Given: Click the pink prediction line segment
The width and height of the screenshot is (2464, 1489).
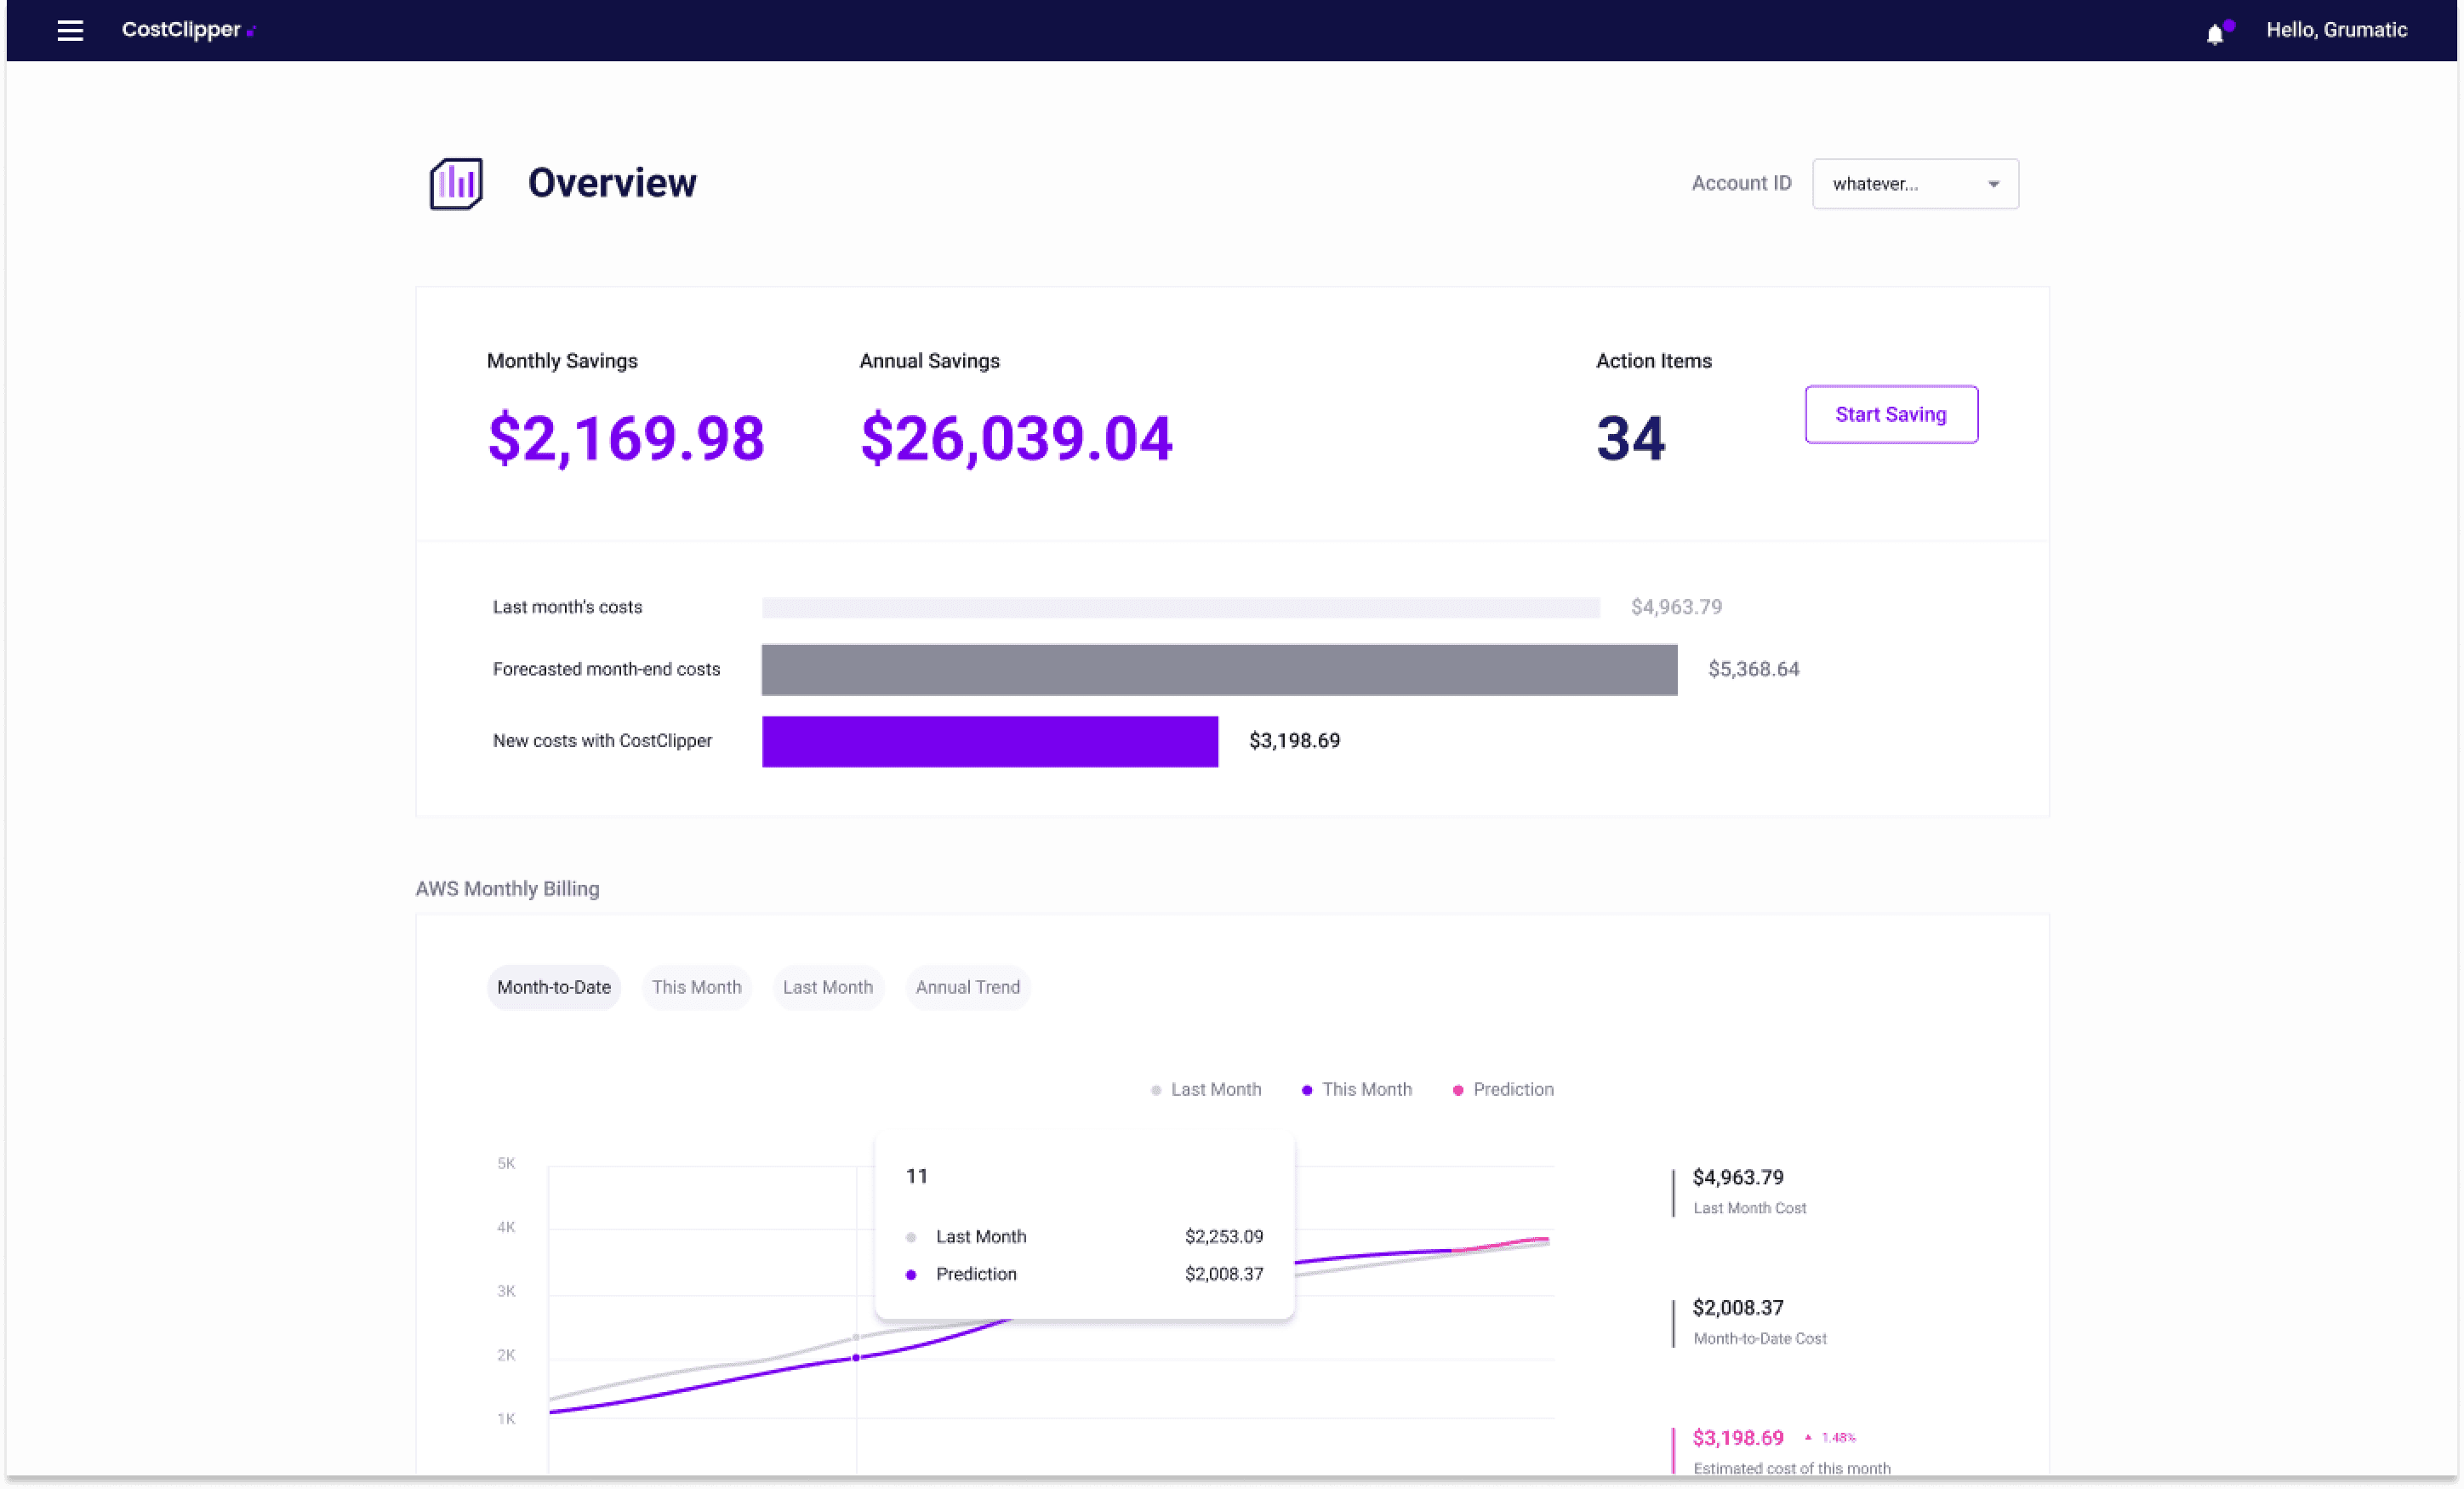Looking at the screenshot, I should [1500, 1245].
